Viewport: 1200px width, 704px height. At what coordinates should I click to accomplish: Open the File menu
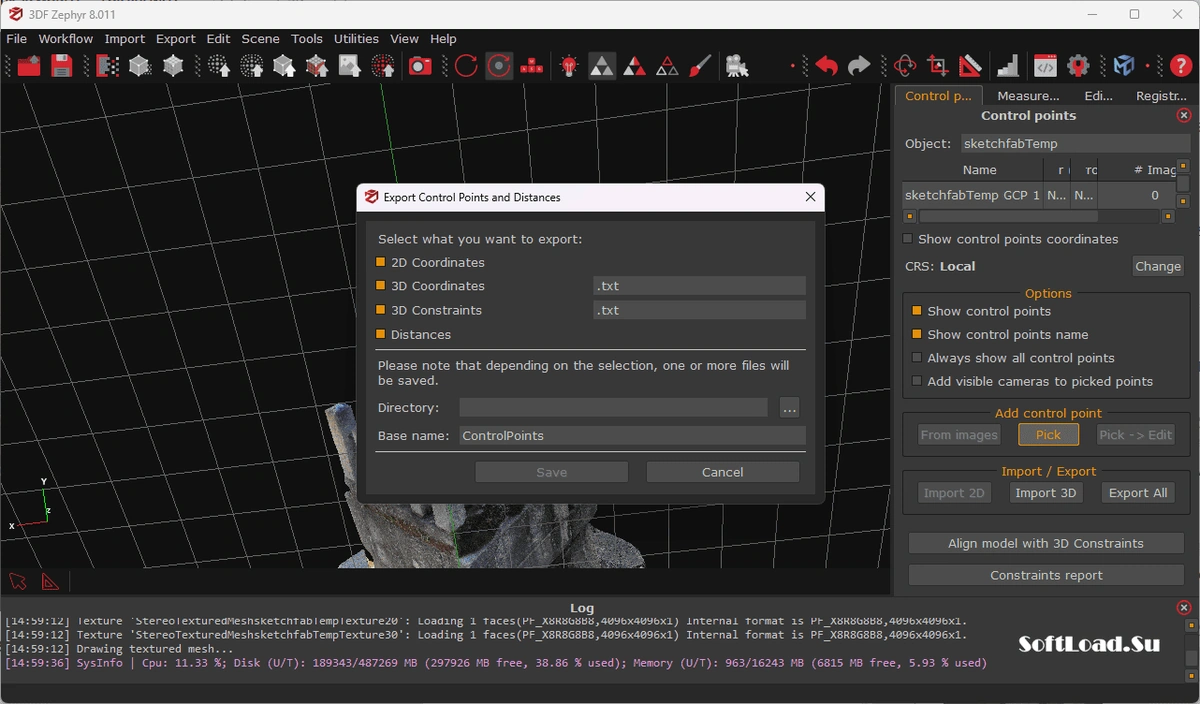point(17,39)
